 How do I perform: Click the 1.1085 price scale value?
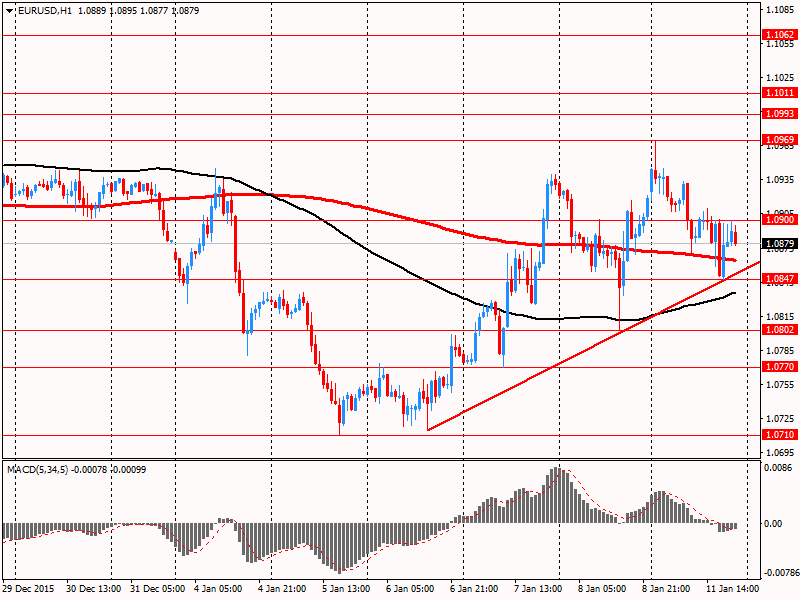tap(781, 9)
